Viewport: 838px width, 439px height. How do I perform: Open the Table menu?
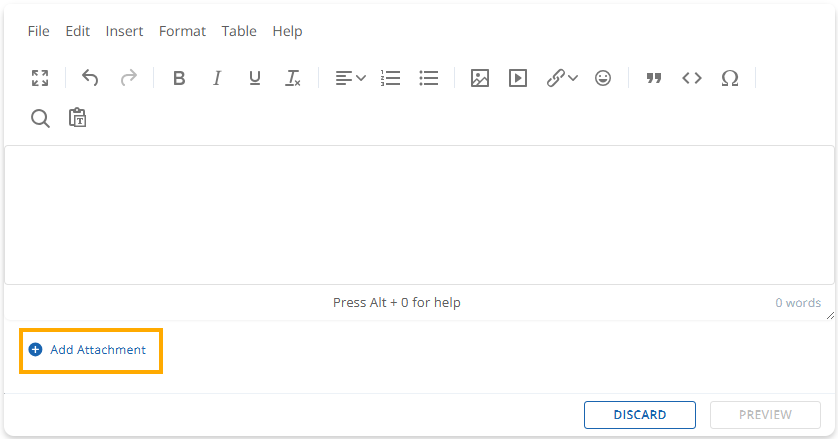pyautogui.click(x=239, y=31)
